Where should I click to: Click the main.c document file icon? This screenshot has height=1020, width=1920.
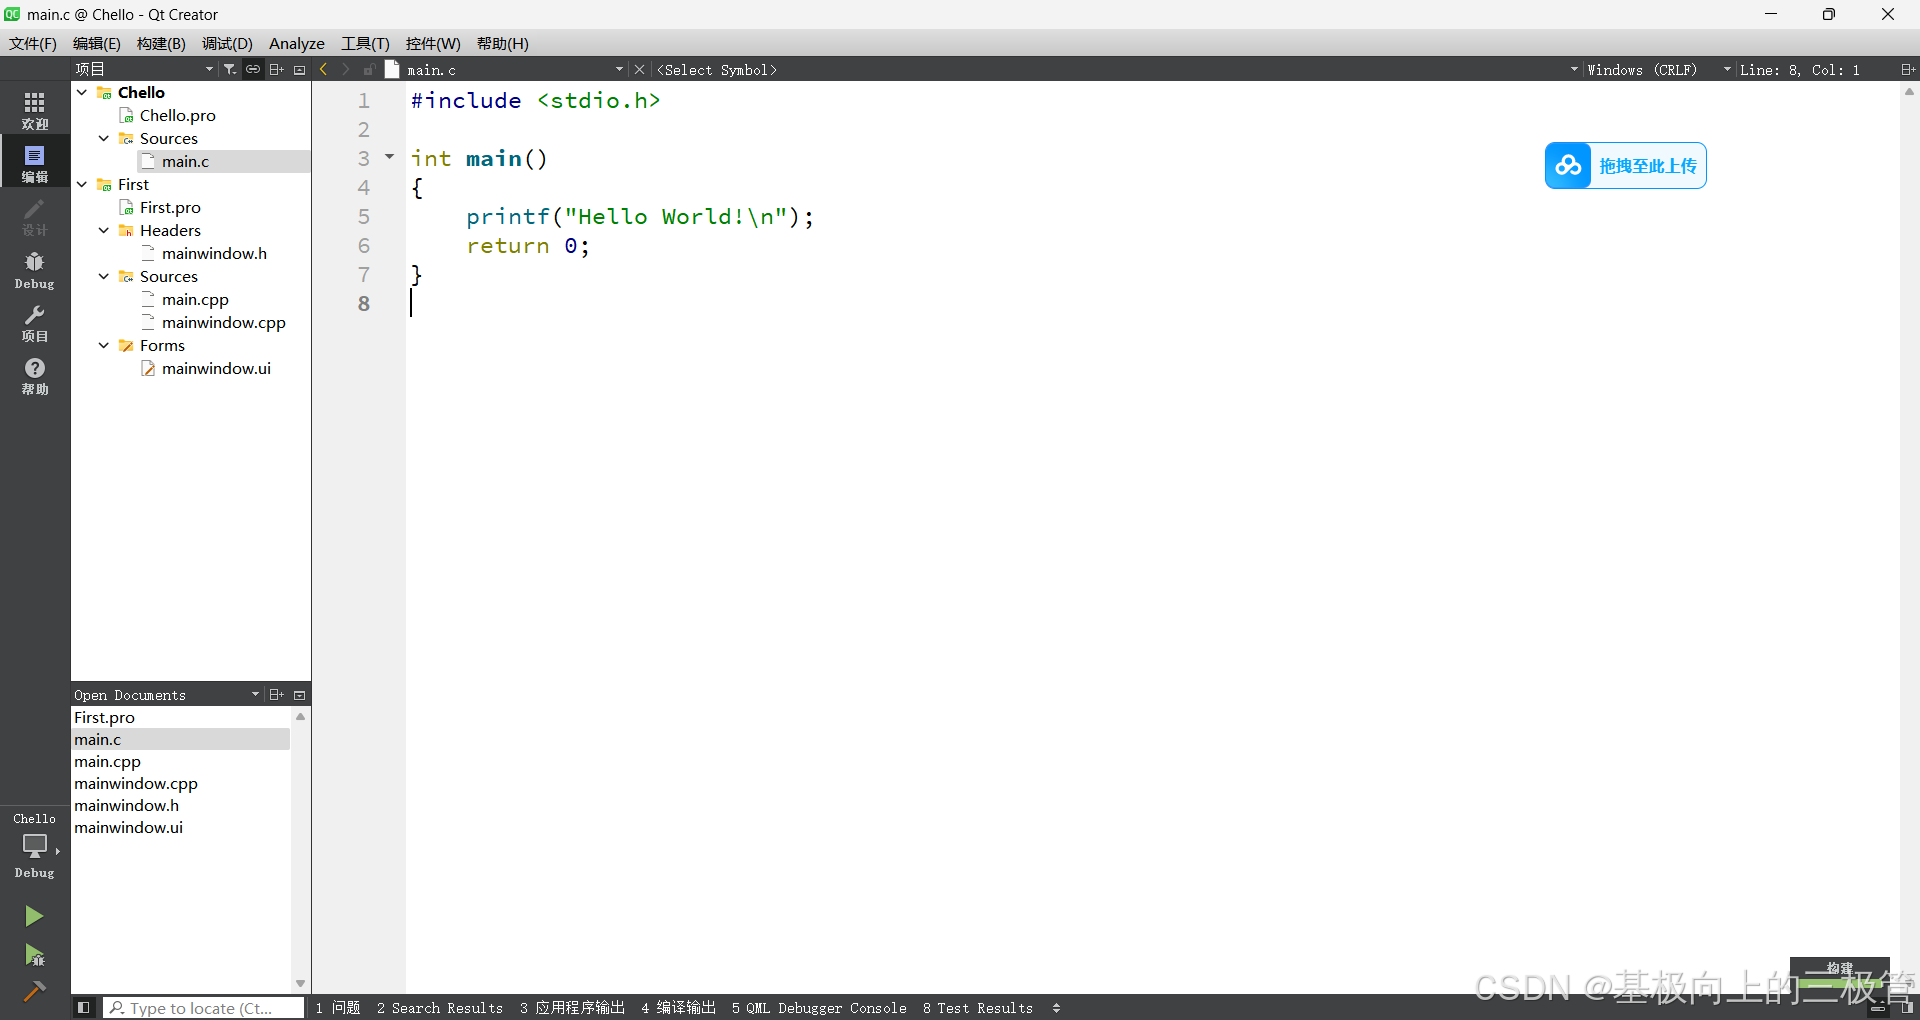[x=393, y=69]
